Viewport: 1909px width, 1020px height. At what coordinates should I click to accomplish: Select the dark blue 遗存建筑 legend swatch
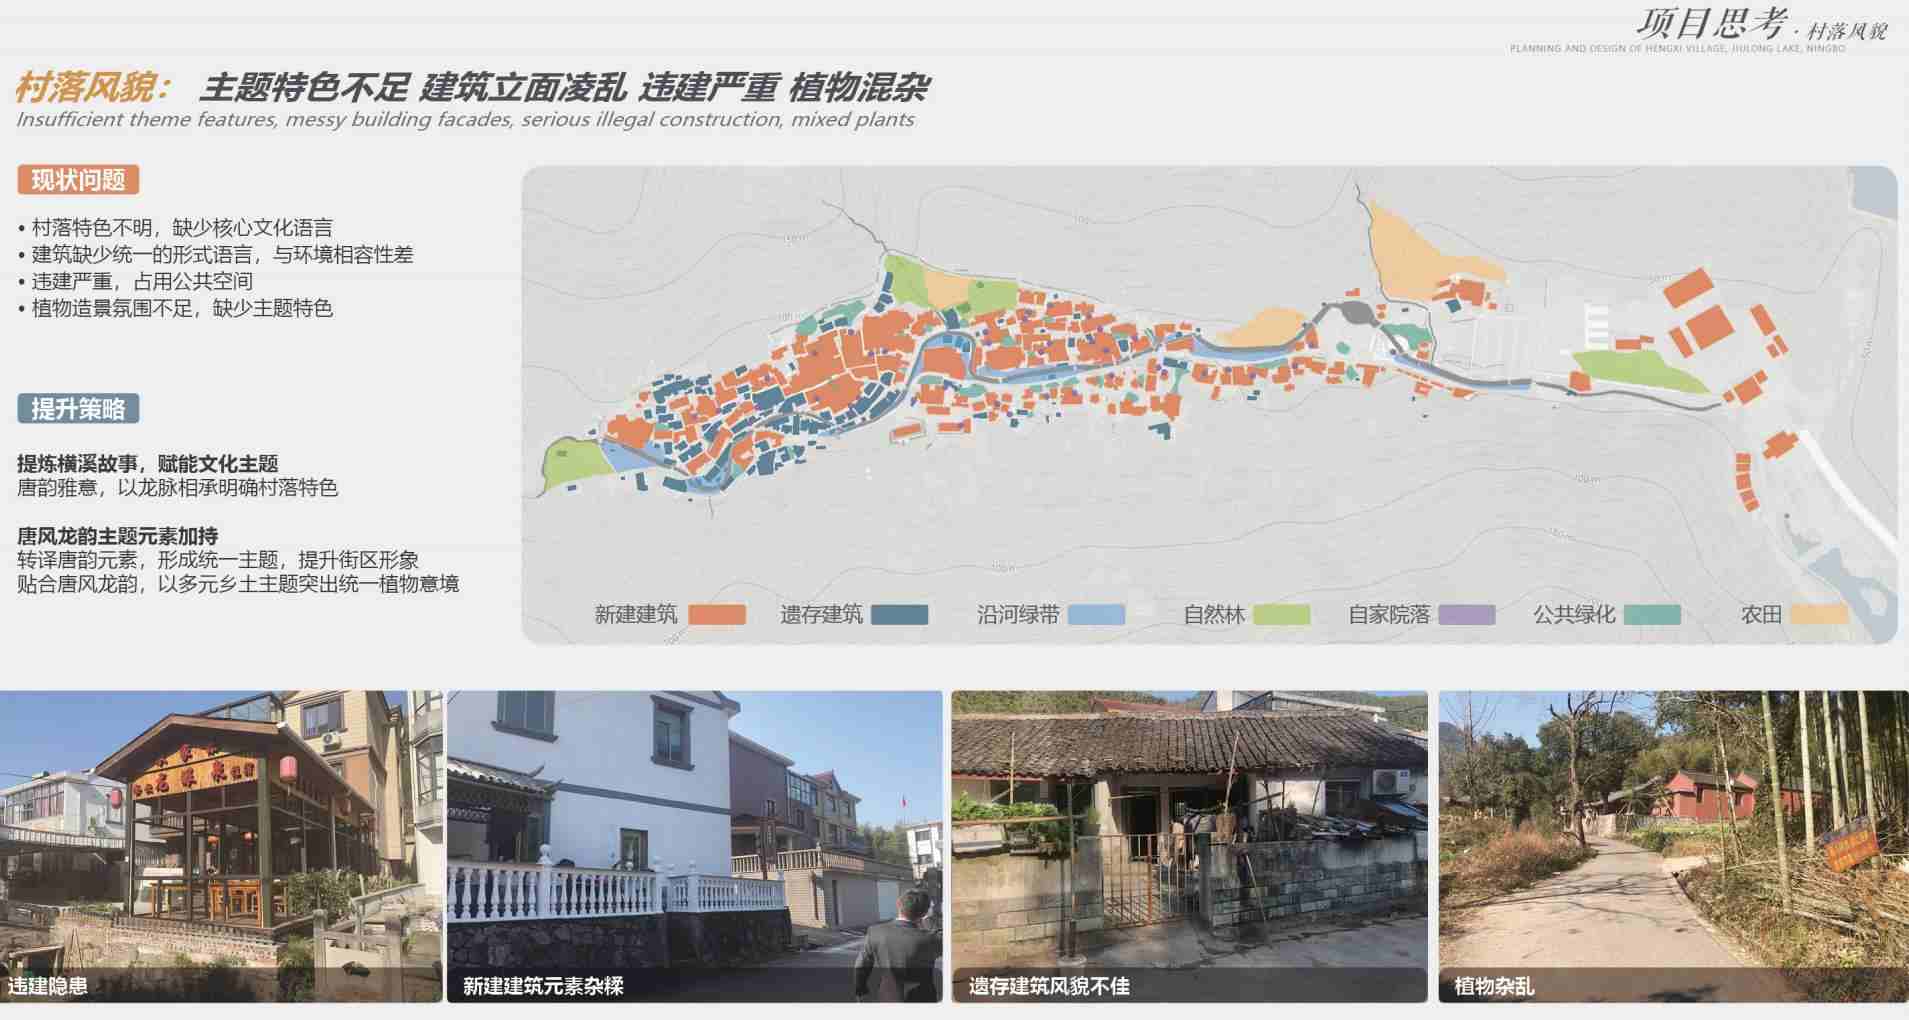pyautogui.click(x=899, y=615)
